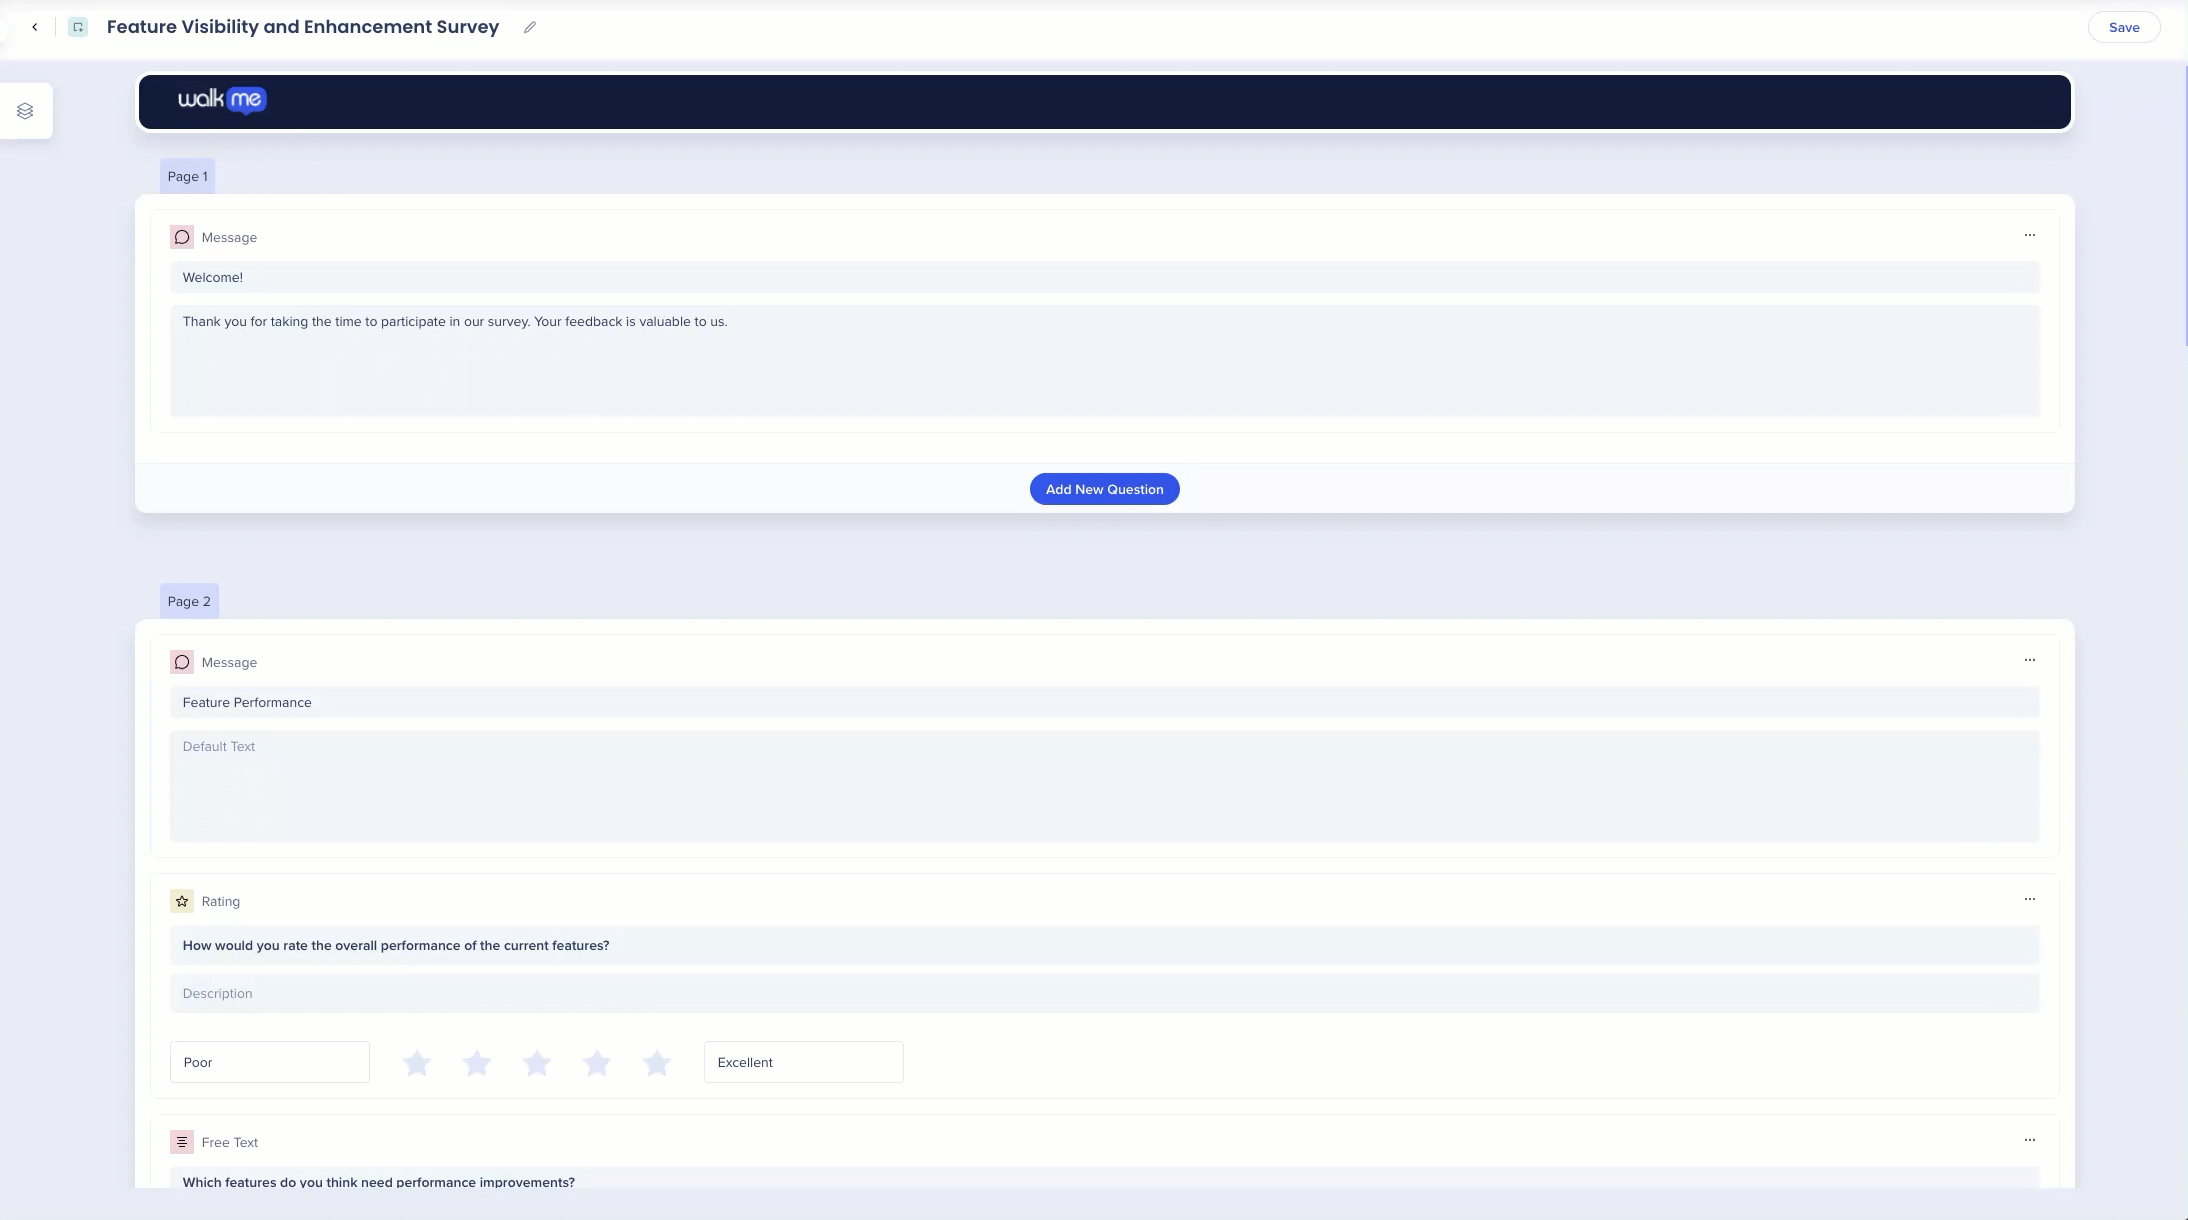The height and width of the screenshot is (1220, 2188).
Task: Click the Rating question star icon
Action: (182, 901)
